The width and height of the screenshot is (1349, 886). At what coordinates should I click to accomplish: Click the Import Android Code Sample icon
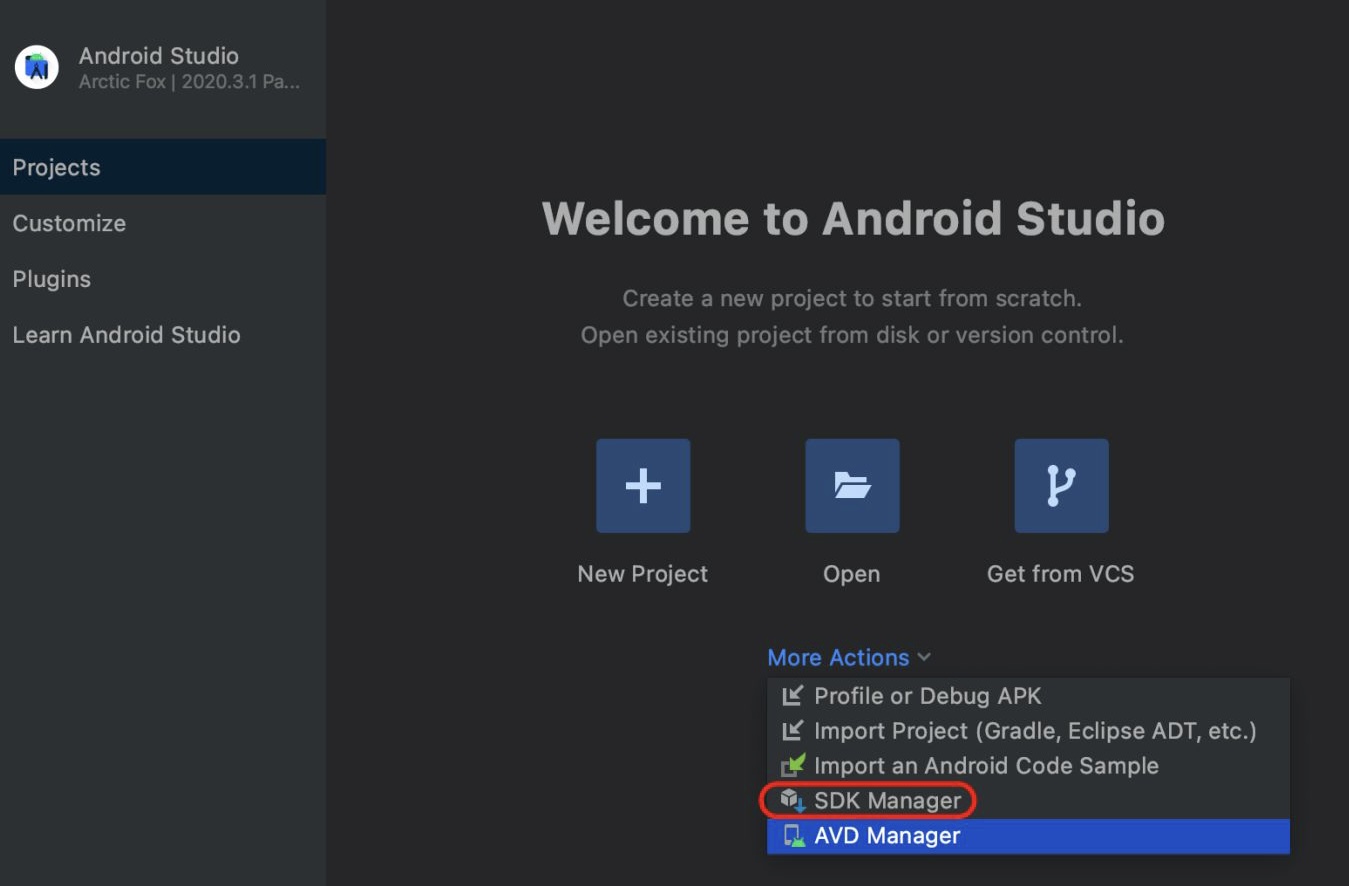pyautogui.click(x=793, y=766)
